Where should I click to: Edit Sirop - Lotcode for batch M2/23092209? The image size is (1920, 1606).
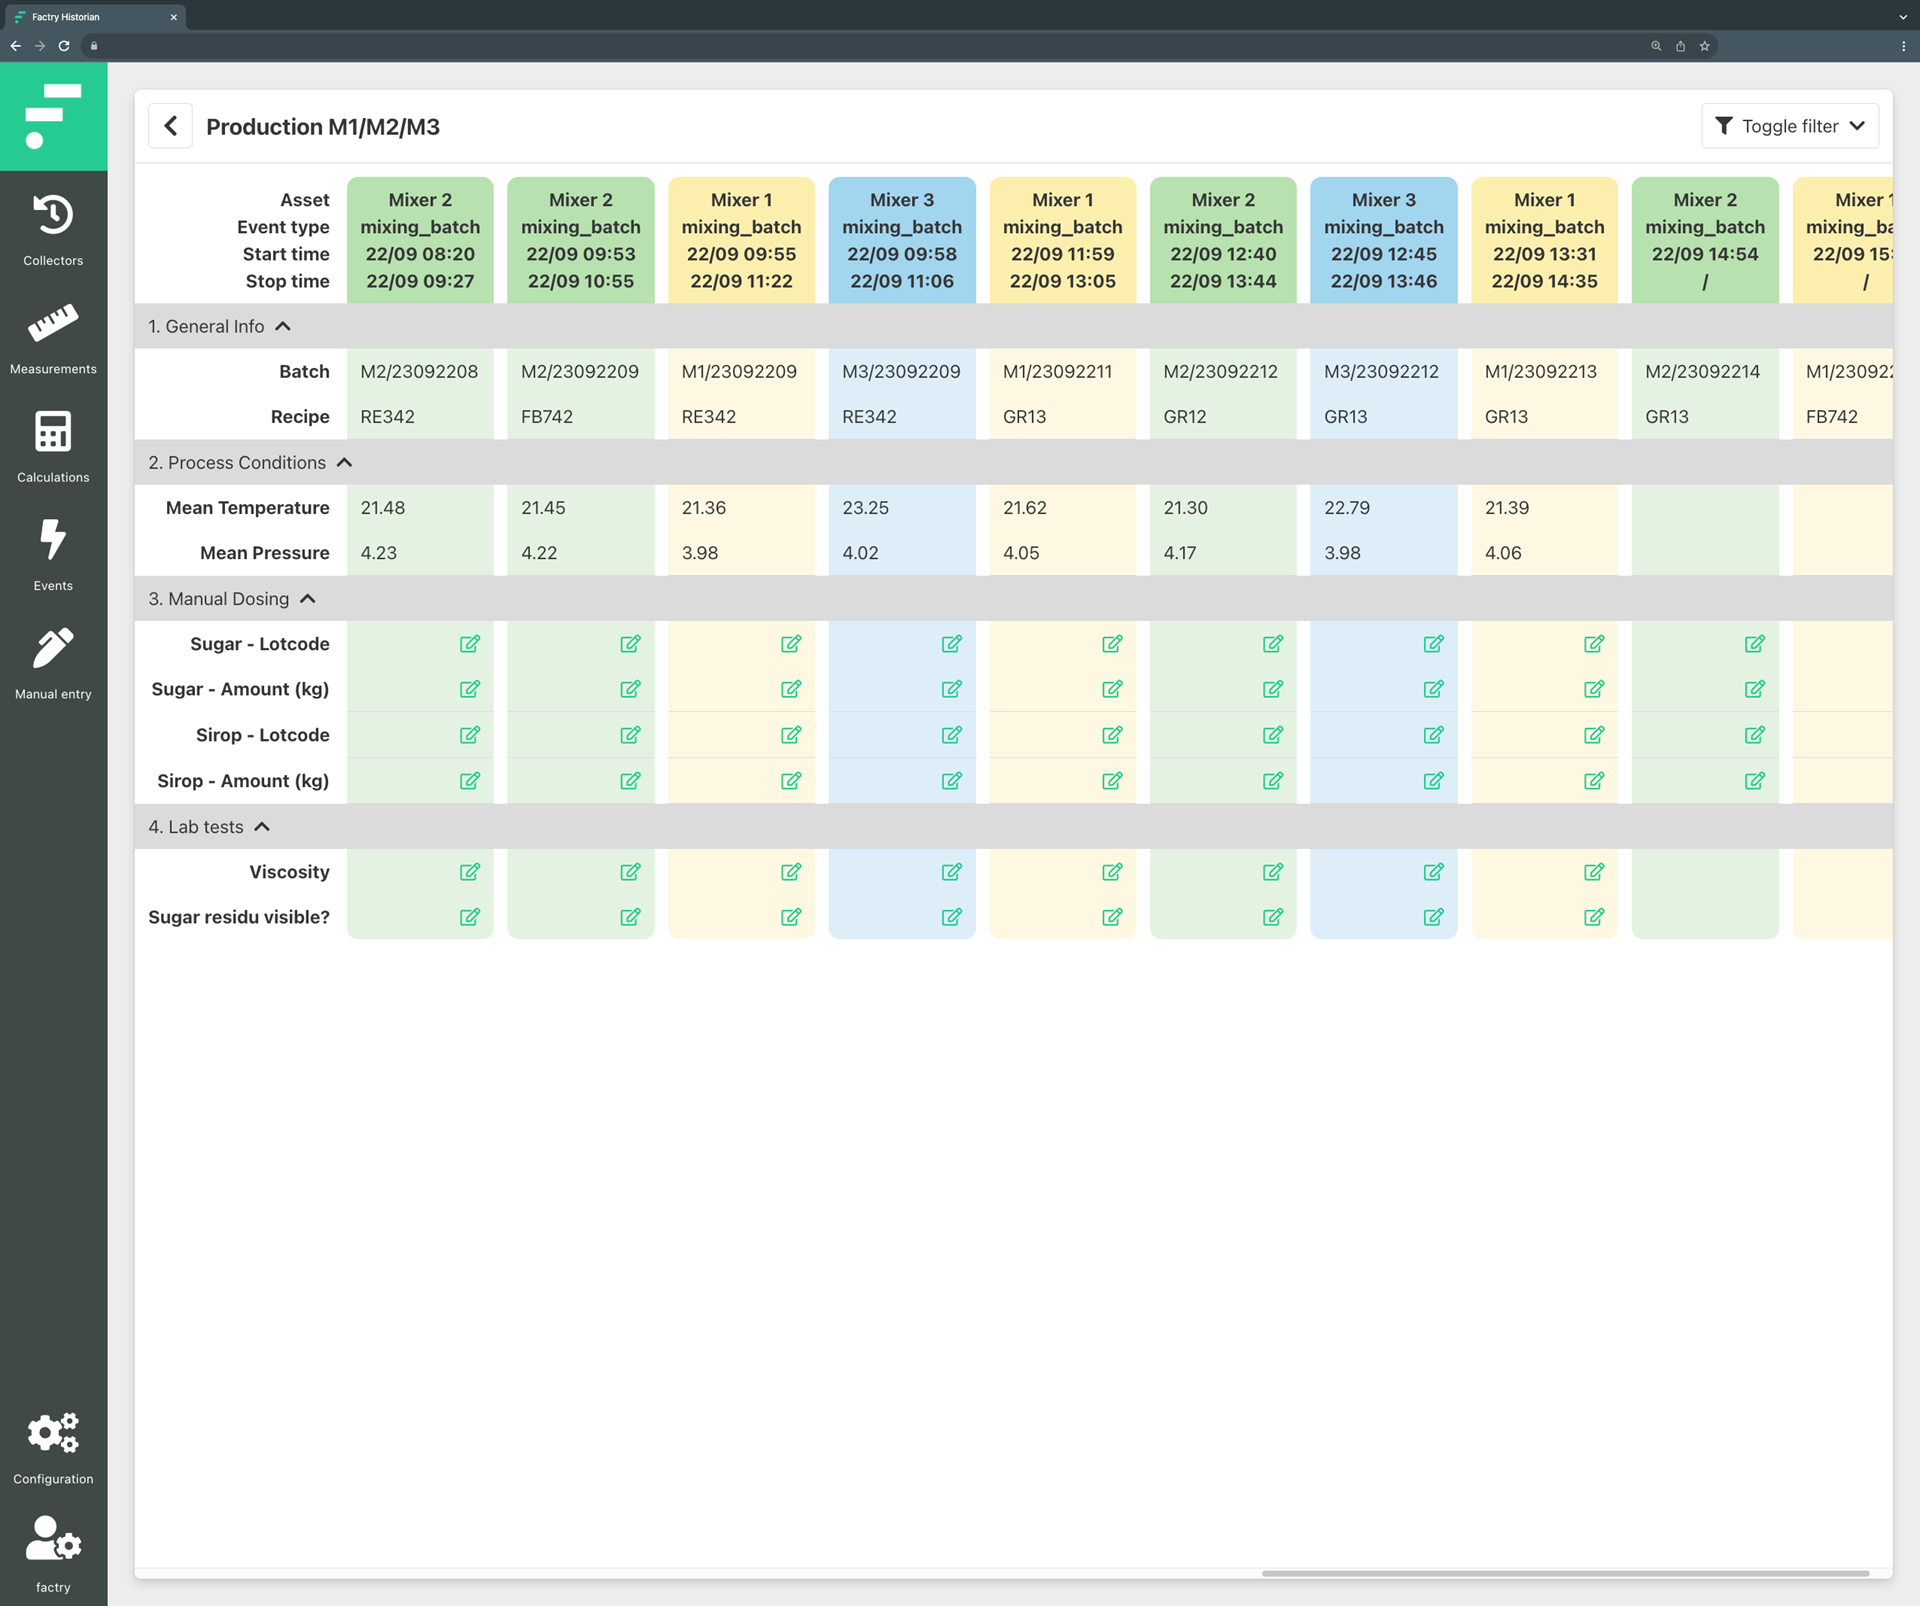pos(630,734)
